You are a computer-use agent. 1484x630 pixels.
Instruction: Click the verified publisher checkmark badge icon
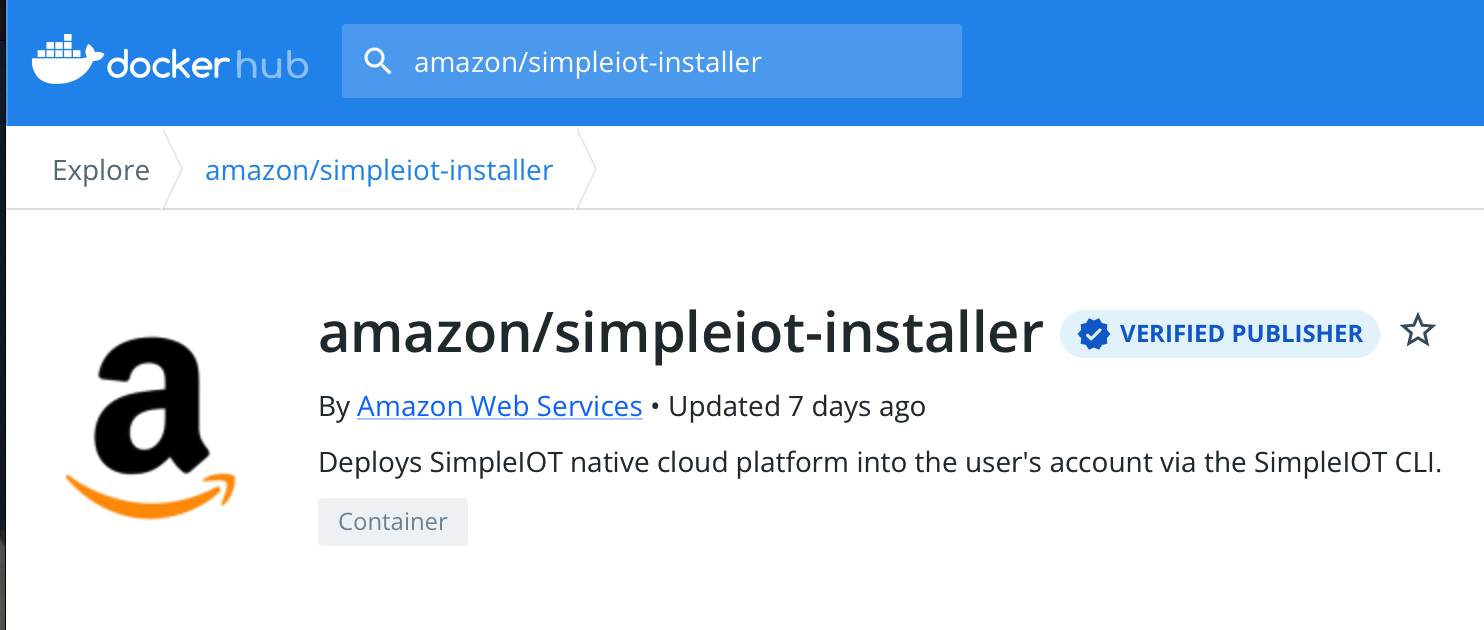click(x=1094, y=334)
